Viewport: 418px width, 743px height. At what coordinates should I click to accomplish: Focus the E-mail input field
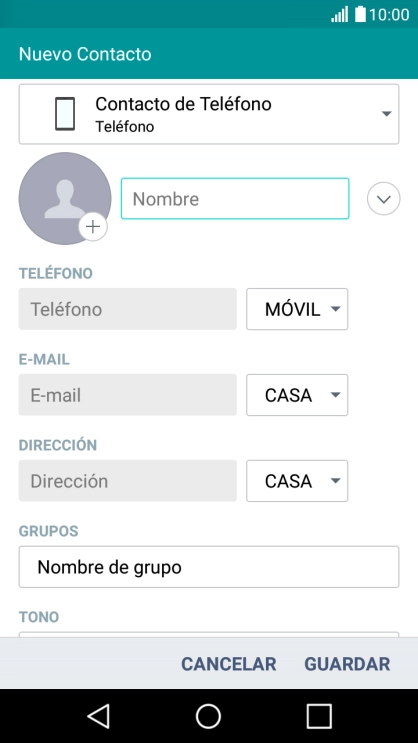pyautogui.click(x=127, y=395)
